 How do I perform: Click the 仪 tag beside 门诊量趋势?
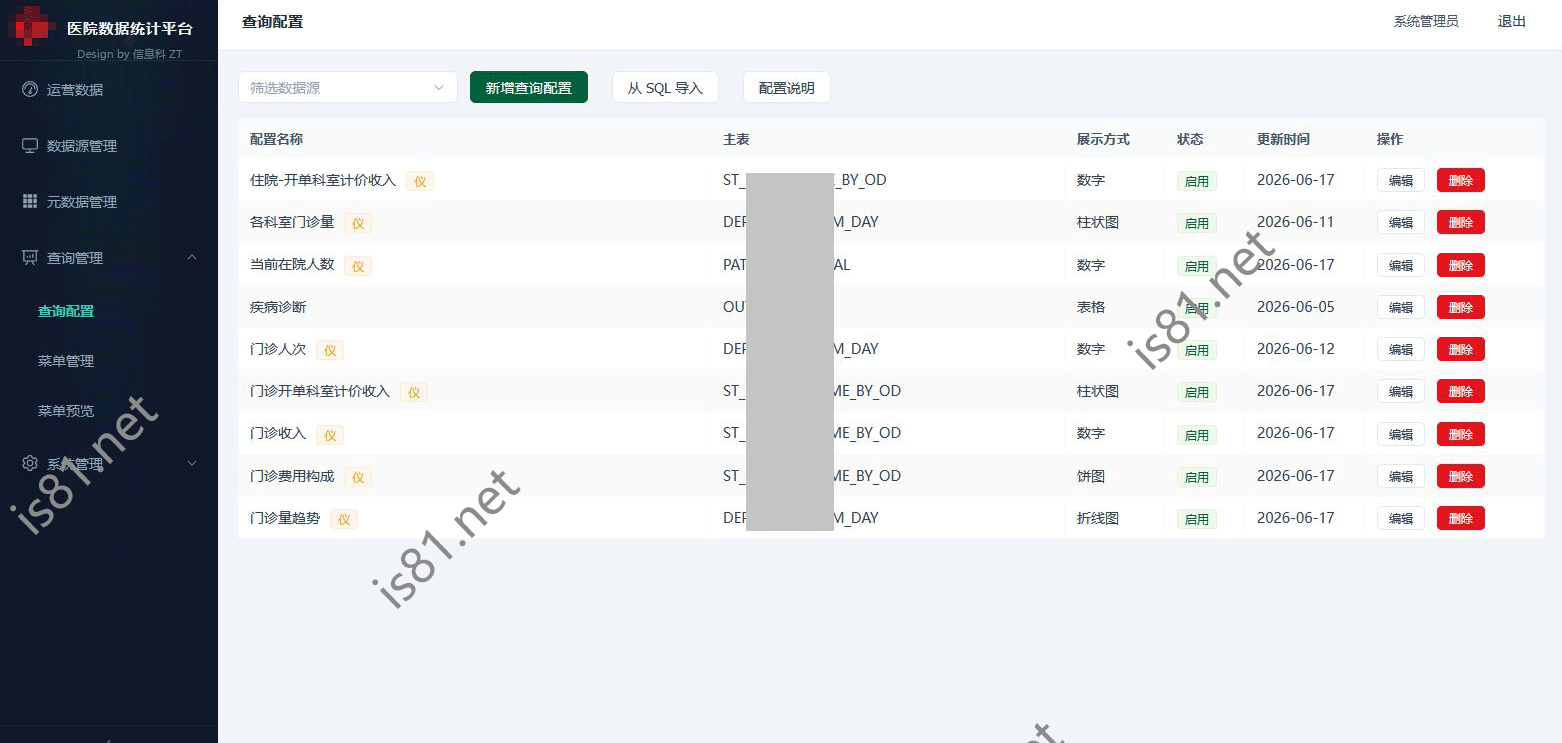(344, 519)
